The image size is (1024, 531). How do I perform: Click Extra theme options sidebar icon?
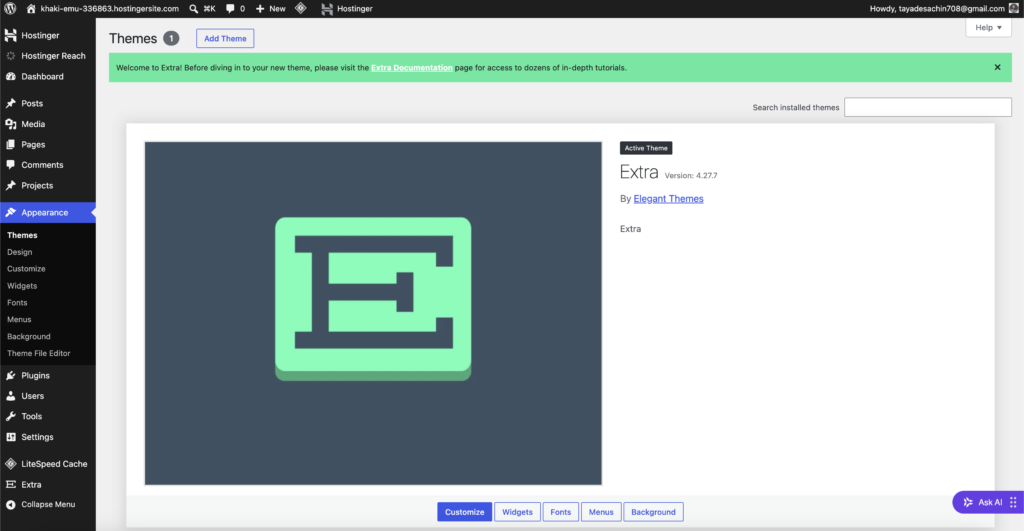pyautogui.click(x=10, y=485)
